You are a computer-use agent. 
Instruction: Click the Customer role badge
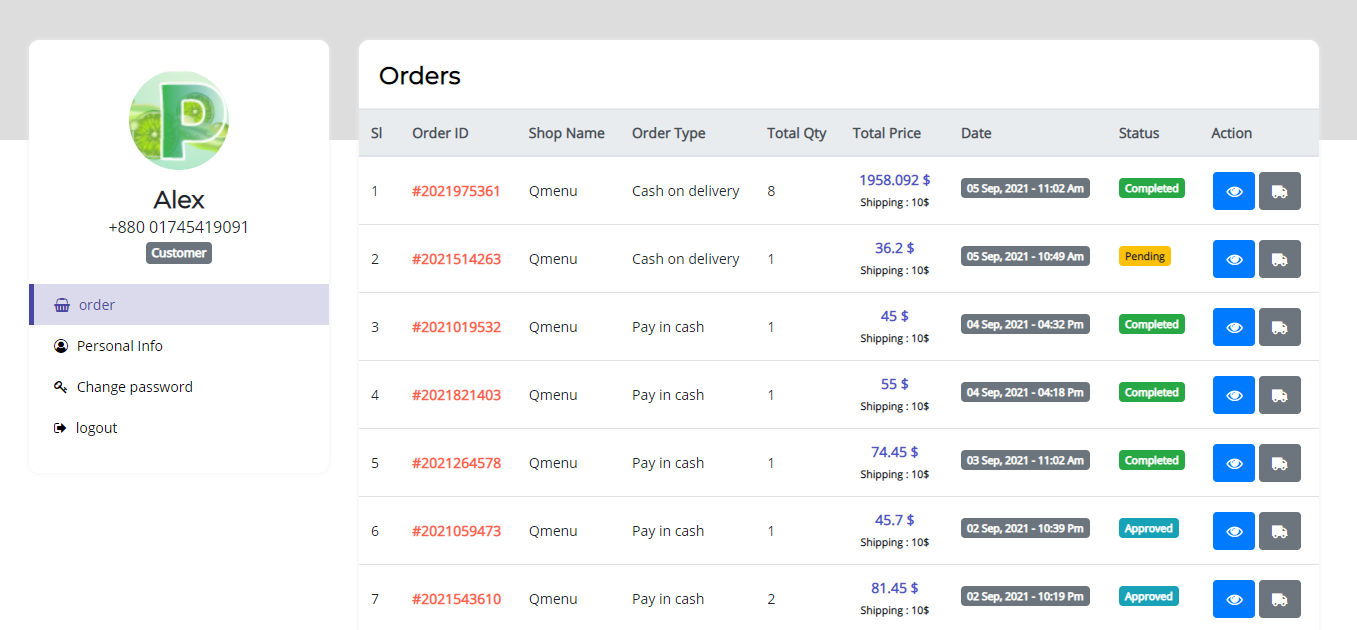tap(179, 253)
